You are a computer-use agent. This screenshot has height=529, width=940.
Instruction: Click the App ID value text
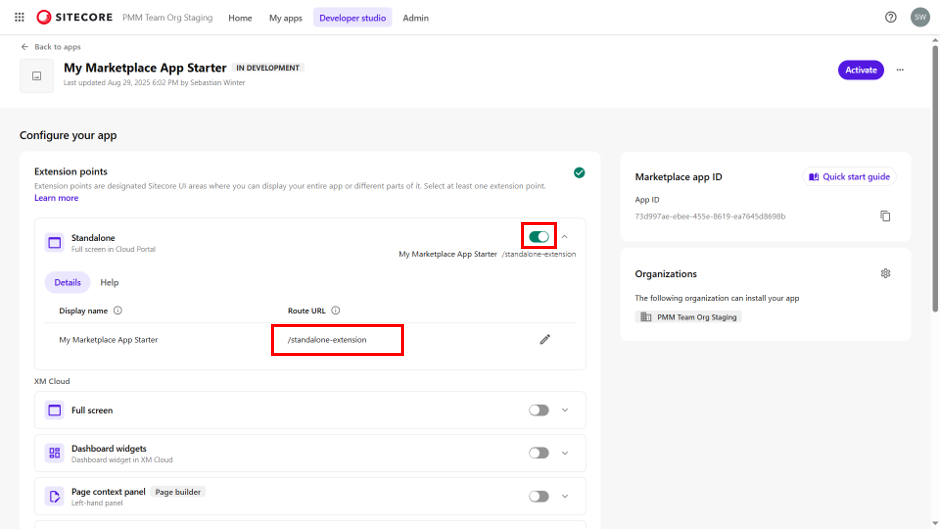710,216
